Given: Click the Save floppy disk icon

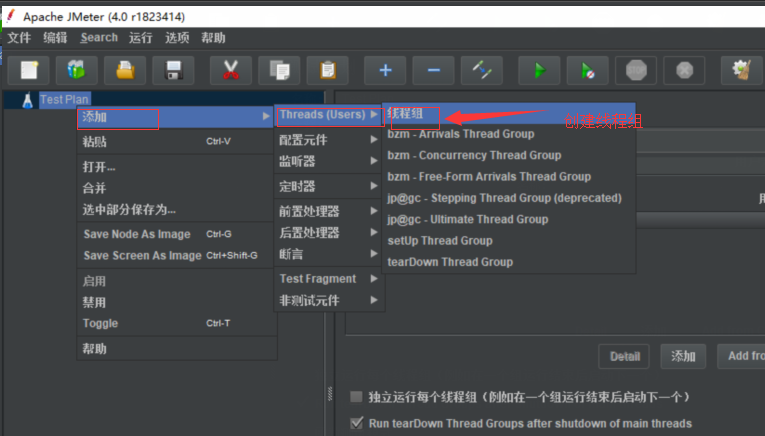Looking at the screenshot, I should [x=174, y=70].
